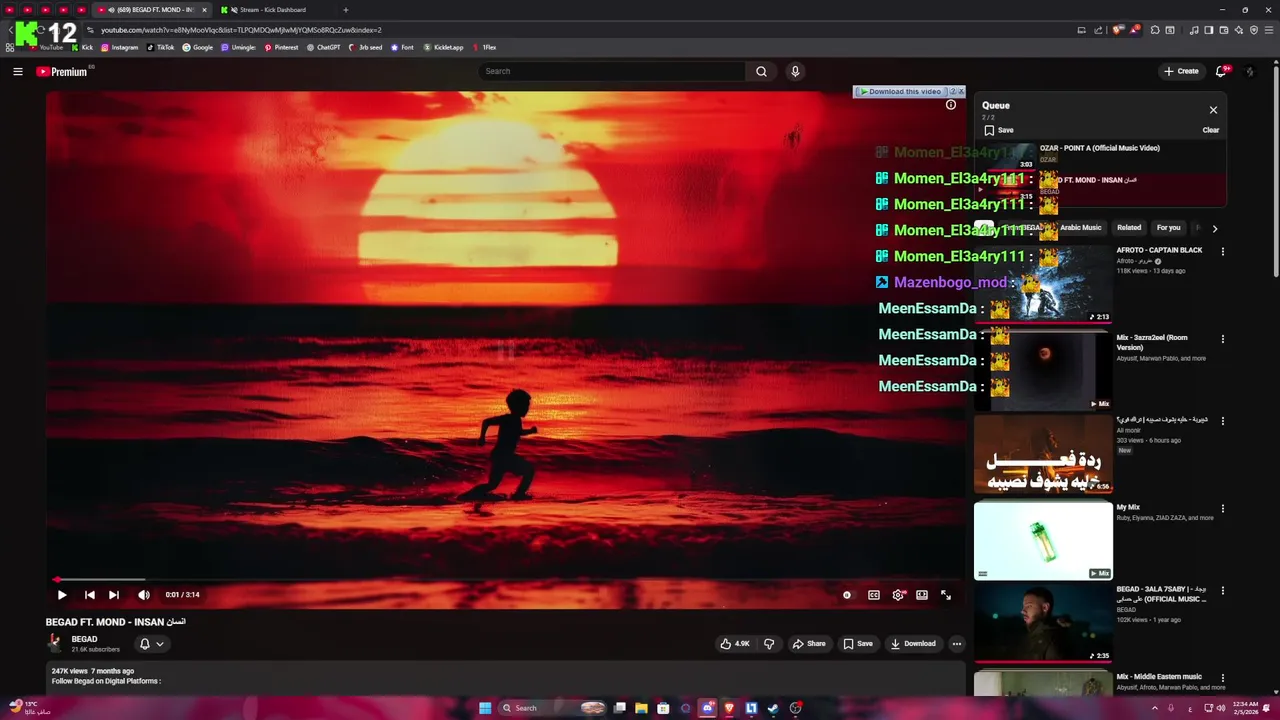Switch the player to theater mode
The image size is (1280, 720).
point(922,595)
